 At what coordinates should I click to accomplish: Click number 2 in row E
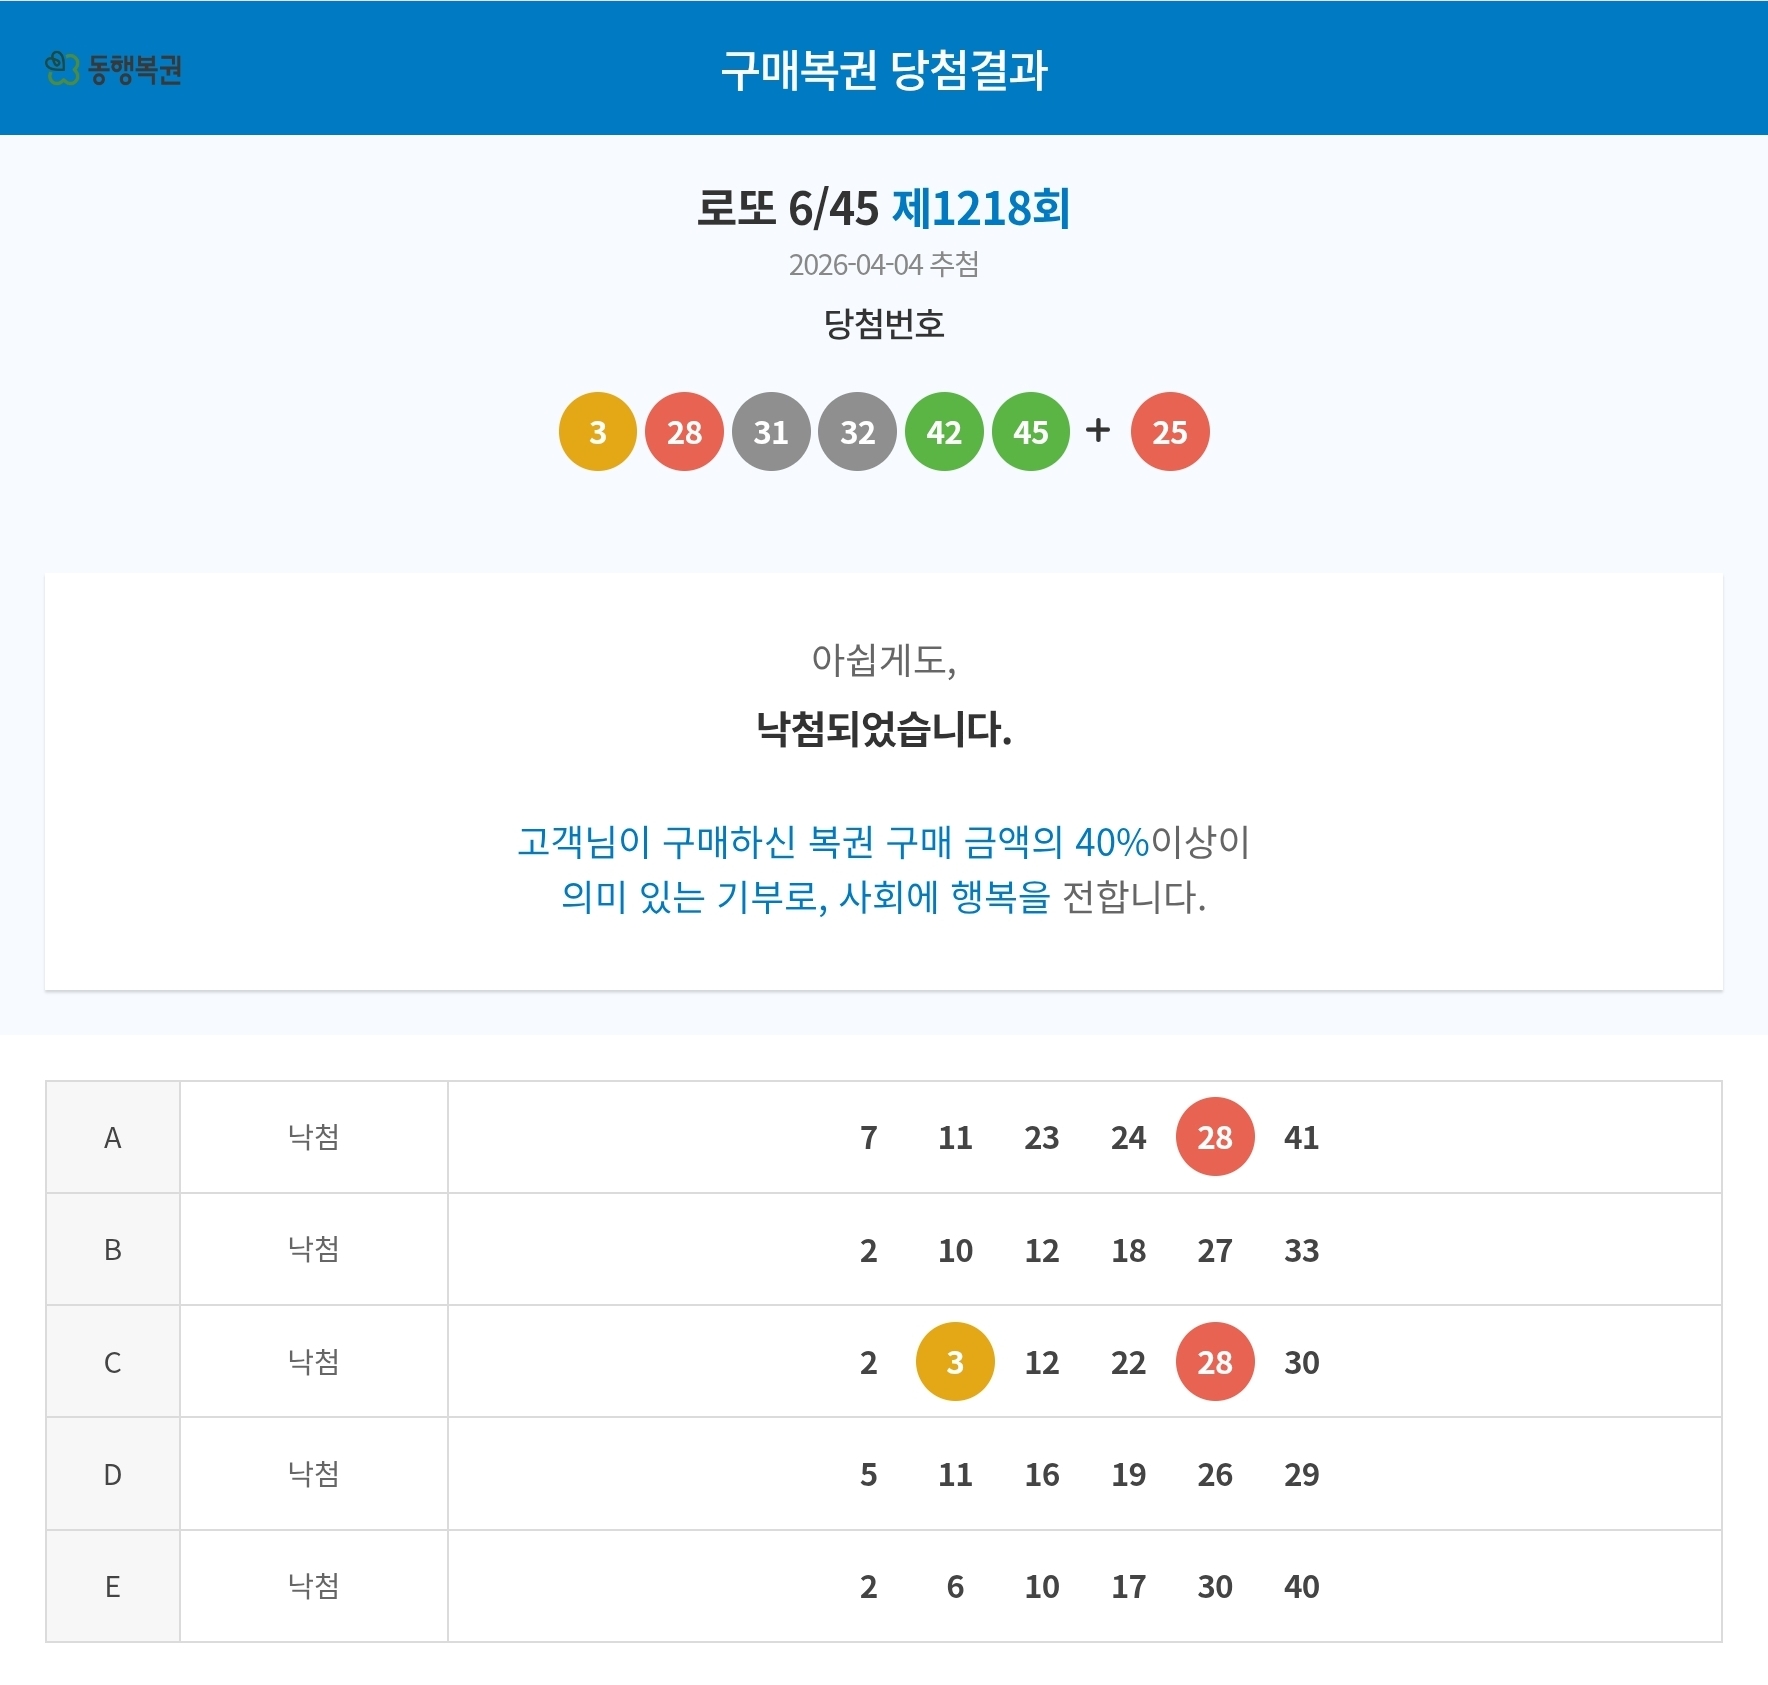(869, 1586)
